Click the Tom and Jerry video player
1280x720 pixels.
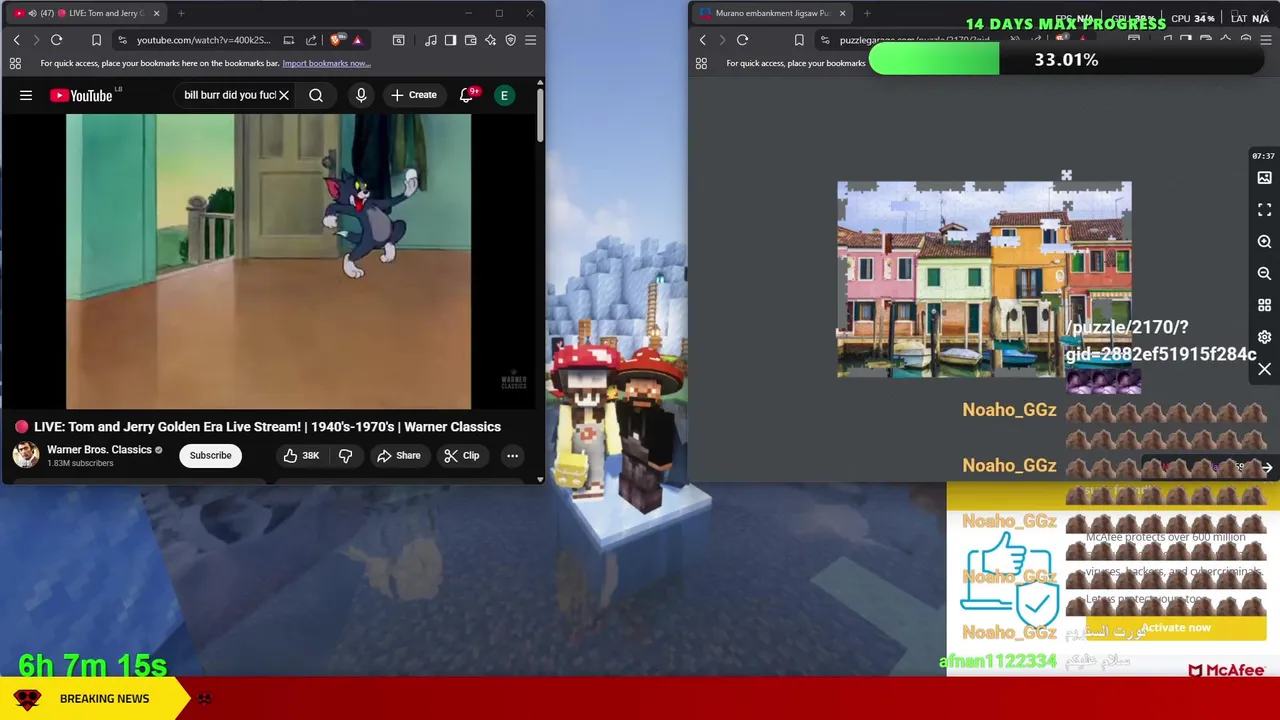click(268, 262)
